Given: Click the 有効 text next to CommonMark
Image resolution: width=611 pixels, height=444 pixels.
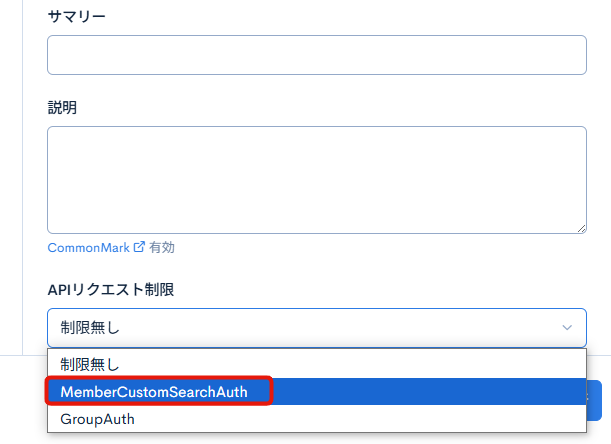Looking at the screenshot, I should (162, 247).
